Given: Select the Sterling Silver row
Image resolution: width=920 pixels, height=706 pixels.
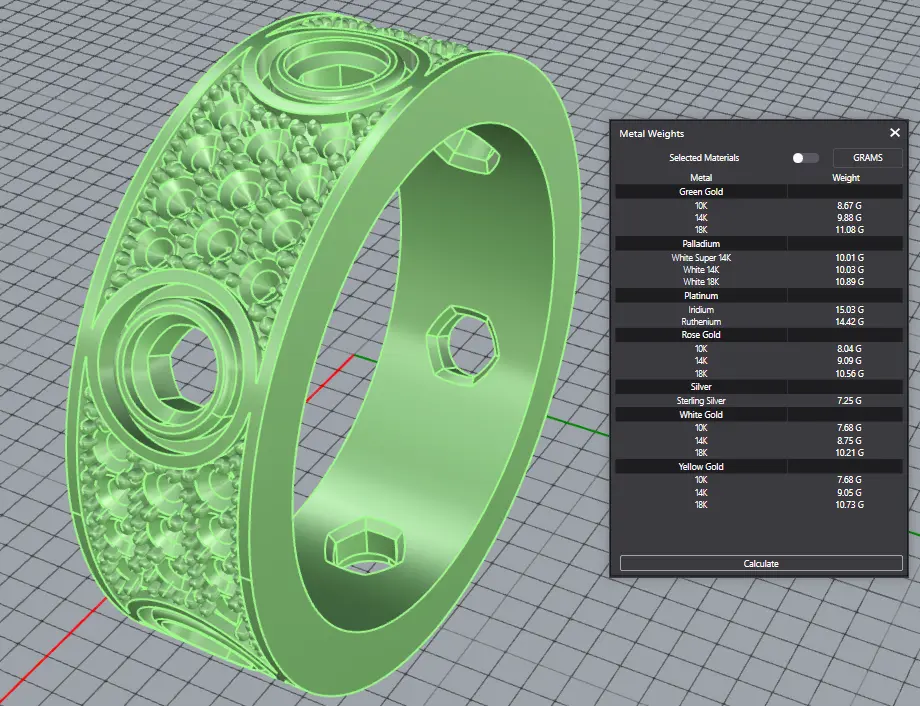Looking at the screenshot, I should click(701, 401).
